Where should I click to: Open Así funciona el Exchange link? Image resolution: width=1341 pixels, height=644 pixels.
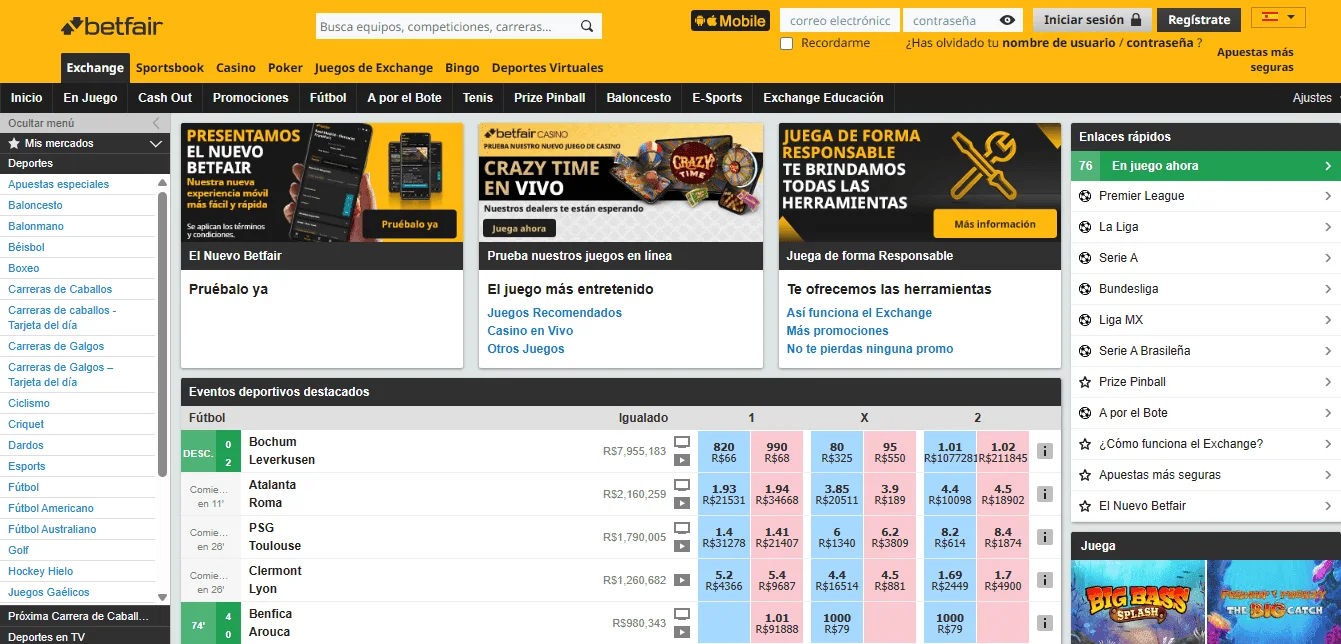tap(859, 313)
